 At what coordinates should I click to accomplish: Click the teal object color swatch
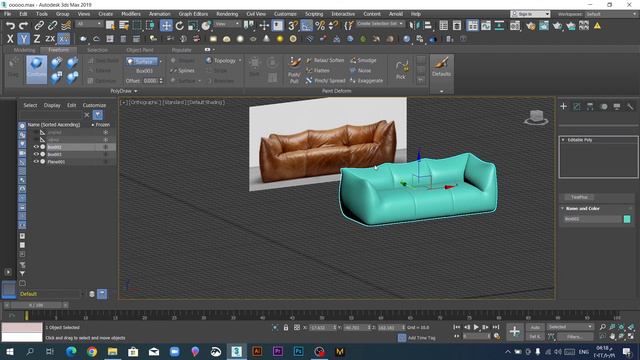[627, 219]
